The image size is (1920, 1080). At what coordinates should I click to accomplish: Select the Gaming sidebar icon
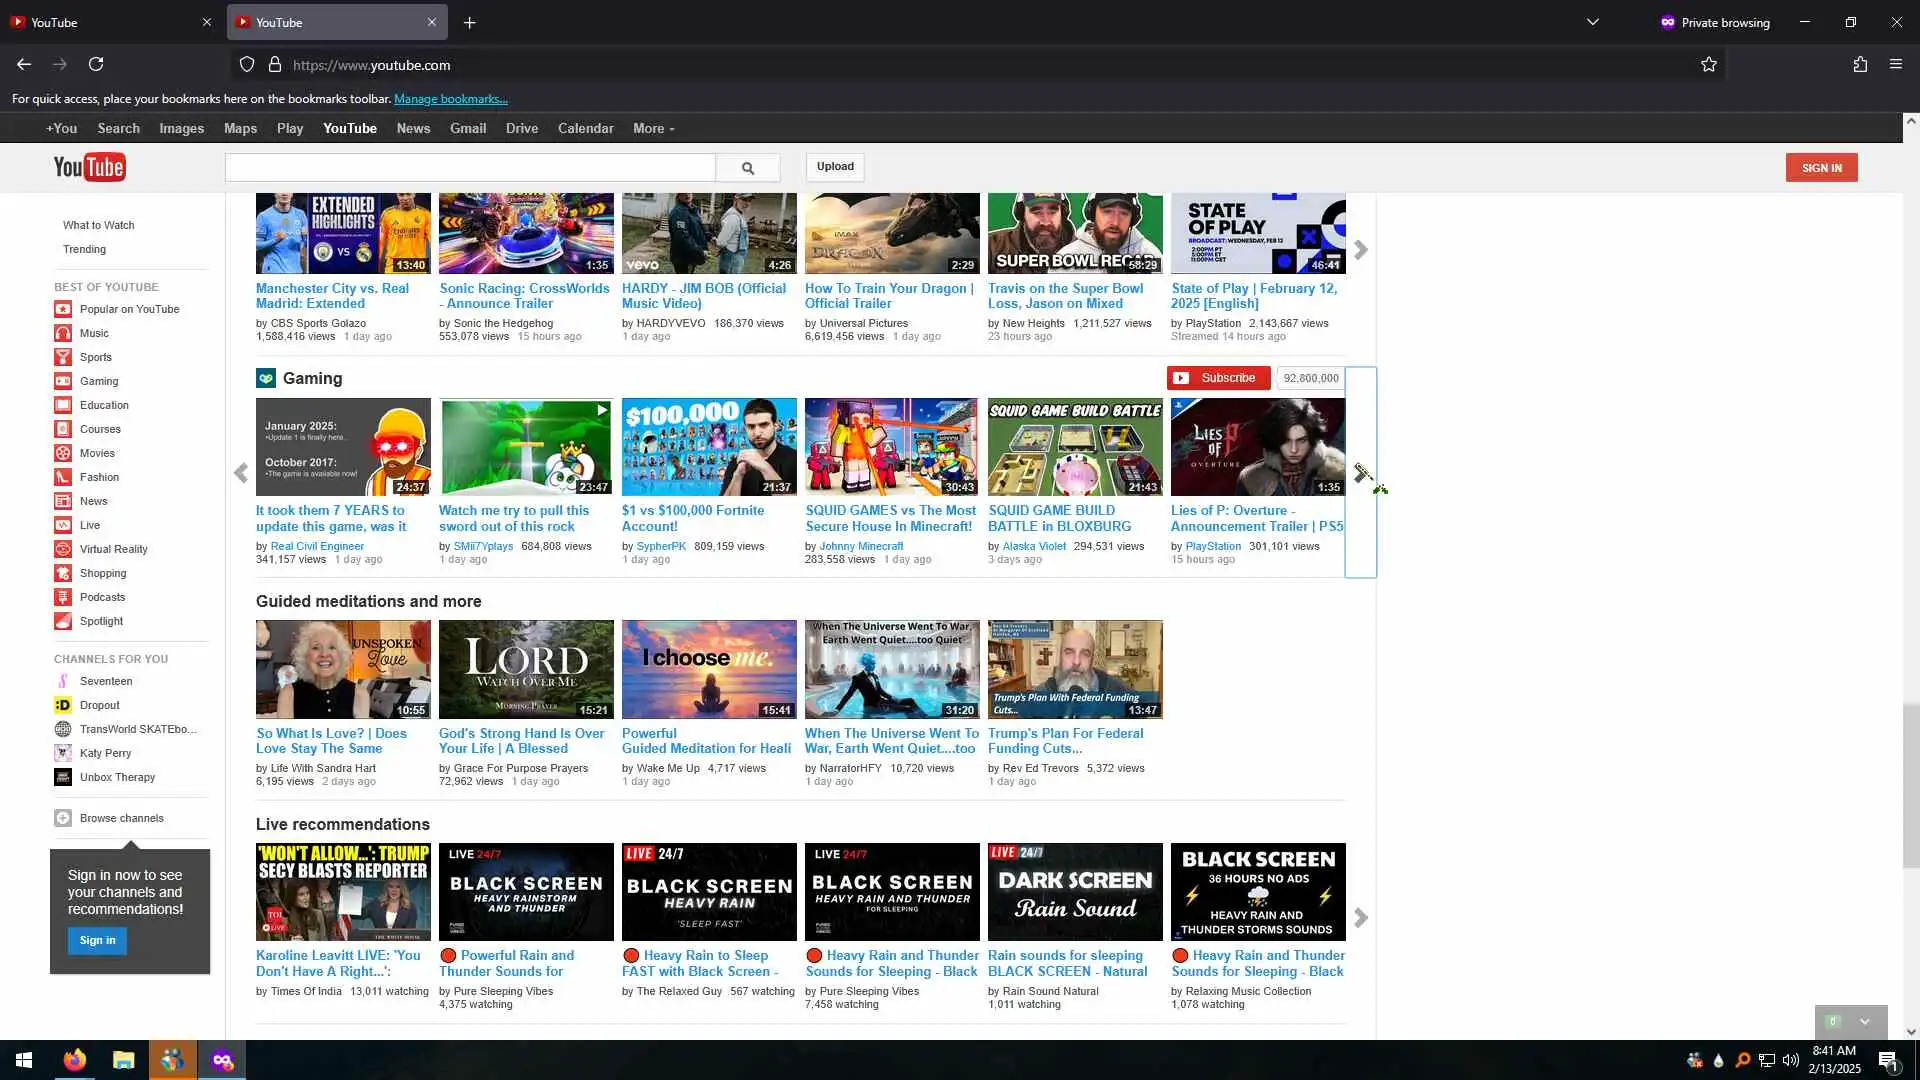63,381
